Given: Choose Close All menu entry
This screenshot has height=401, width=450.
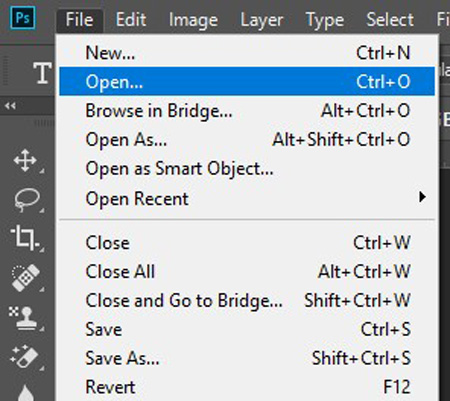Looking at the screenshot, I should (x=247, y=271).
